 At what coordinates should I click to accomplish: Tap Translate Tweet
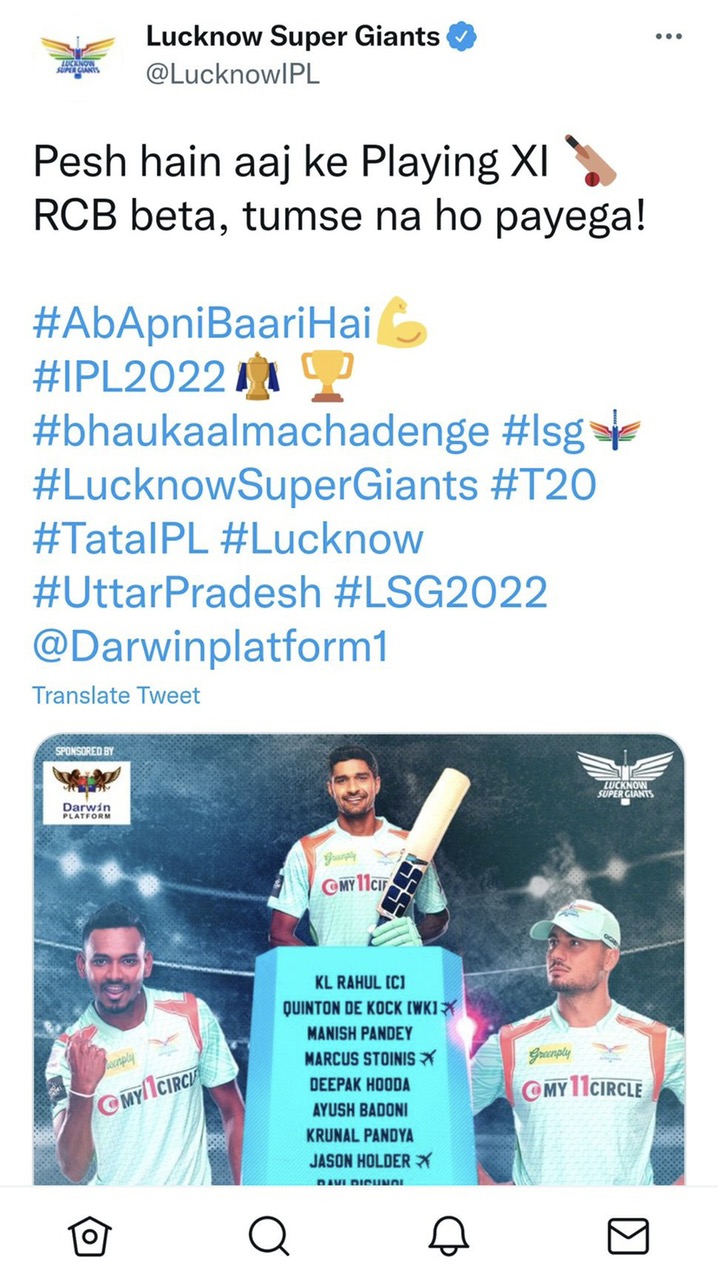click(x=116, y=695)
